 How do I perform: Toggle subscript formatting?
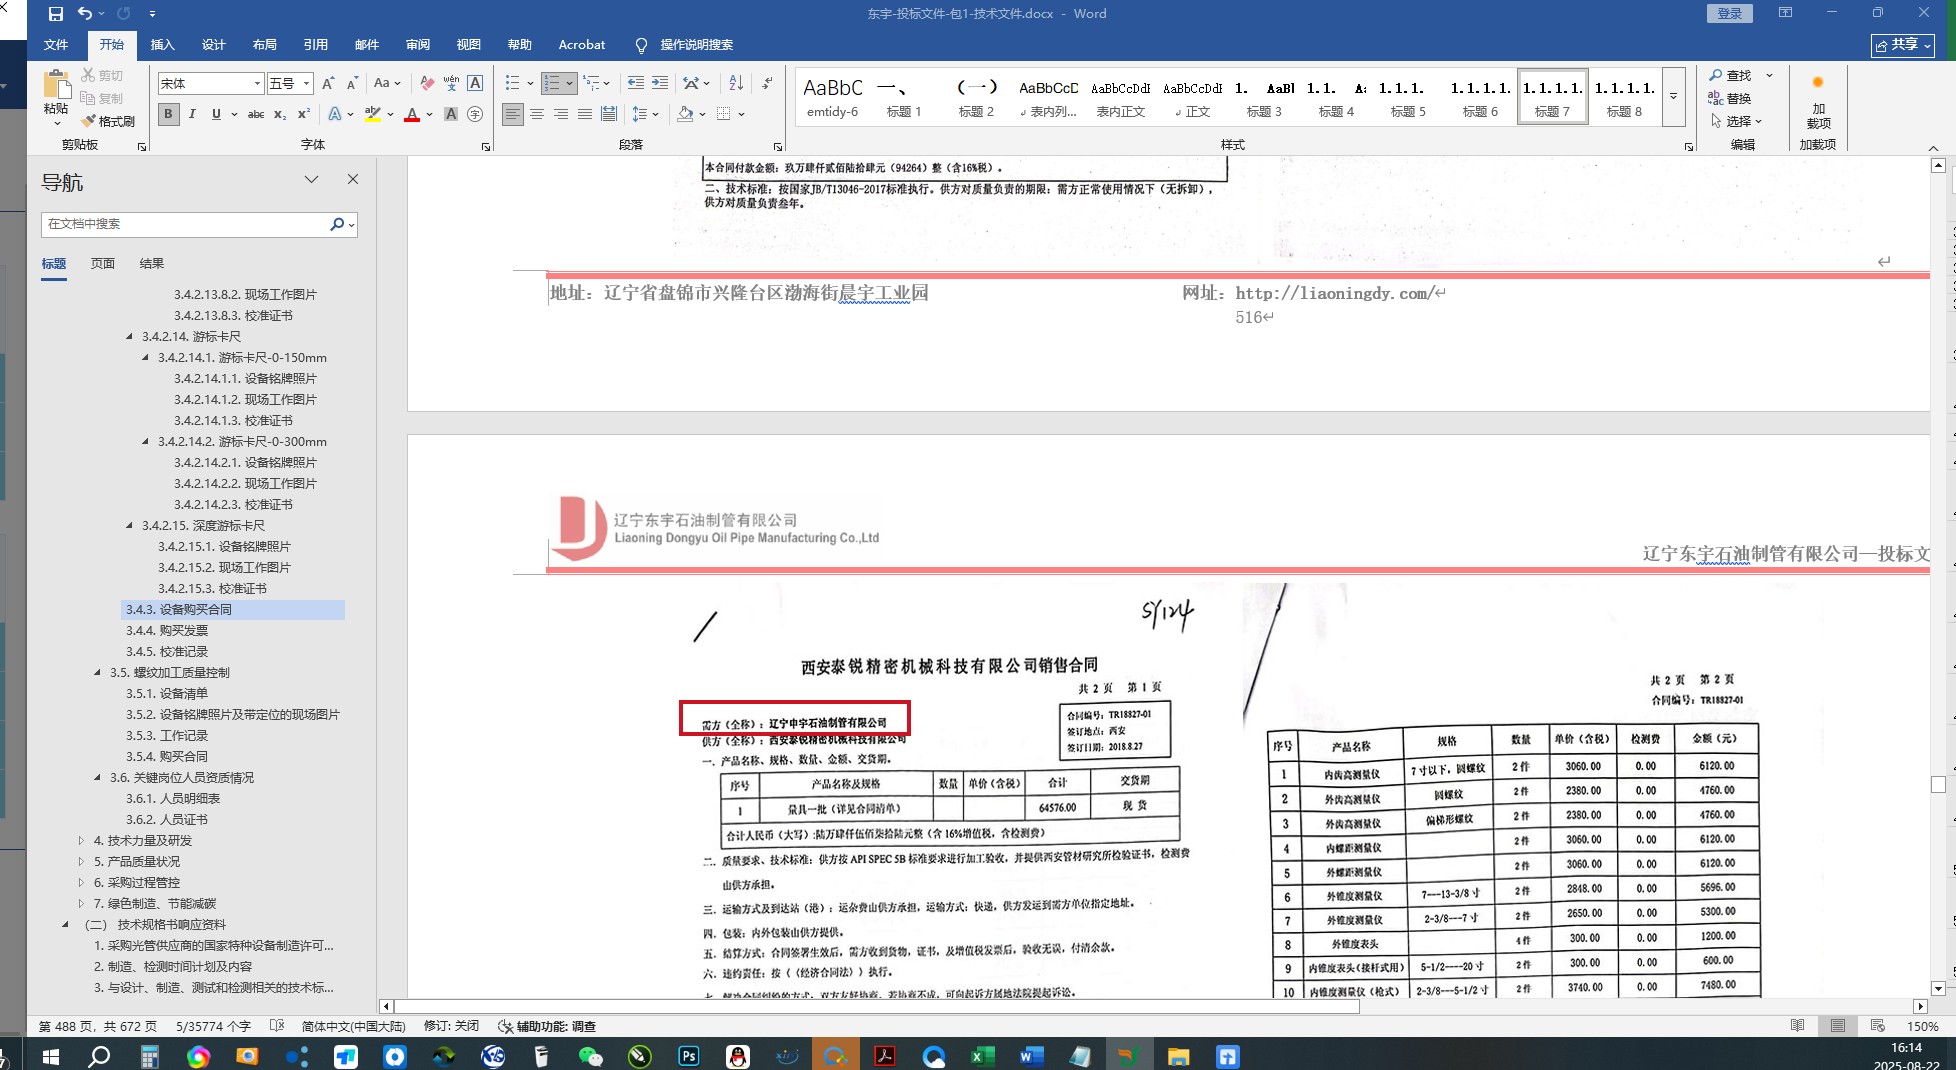280,114
